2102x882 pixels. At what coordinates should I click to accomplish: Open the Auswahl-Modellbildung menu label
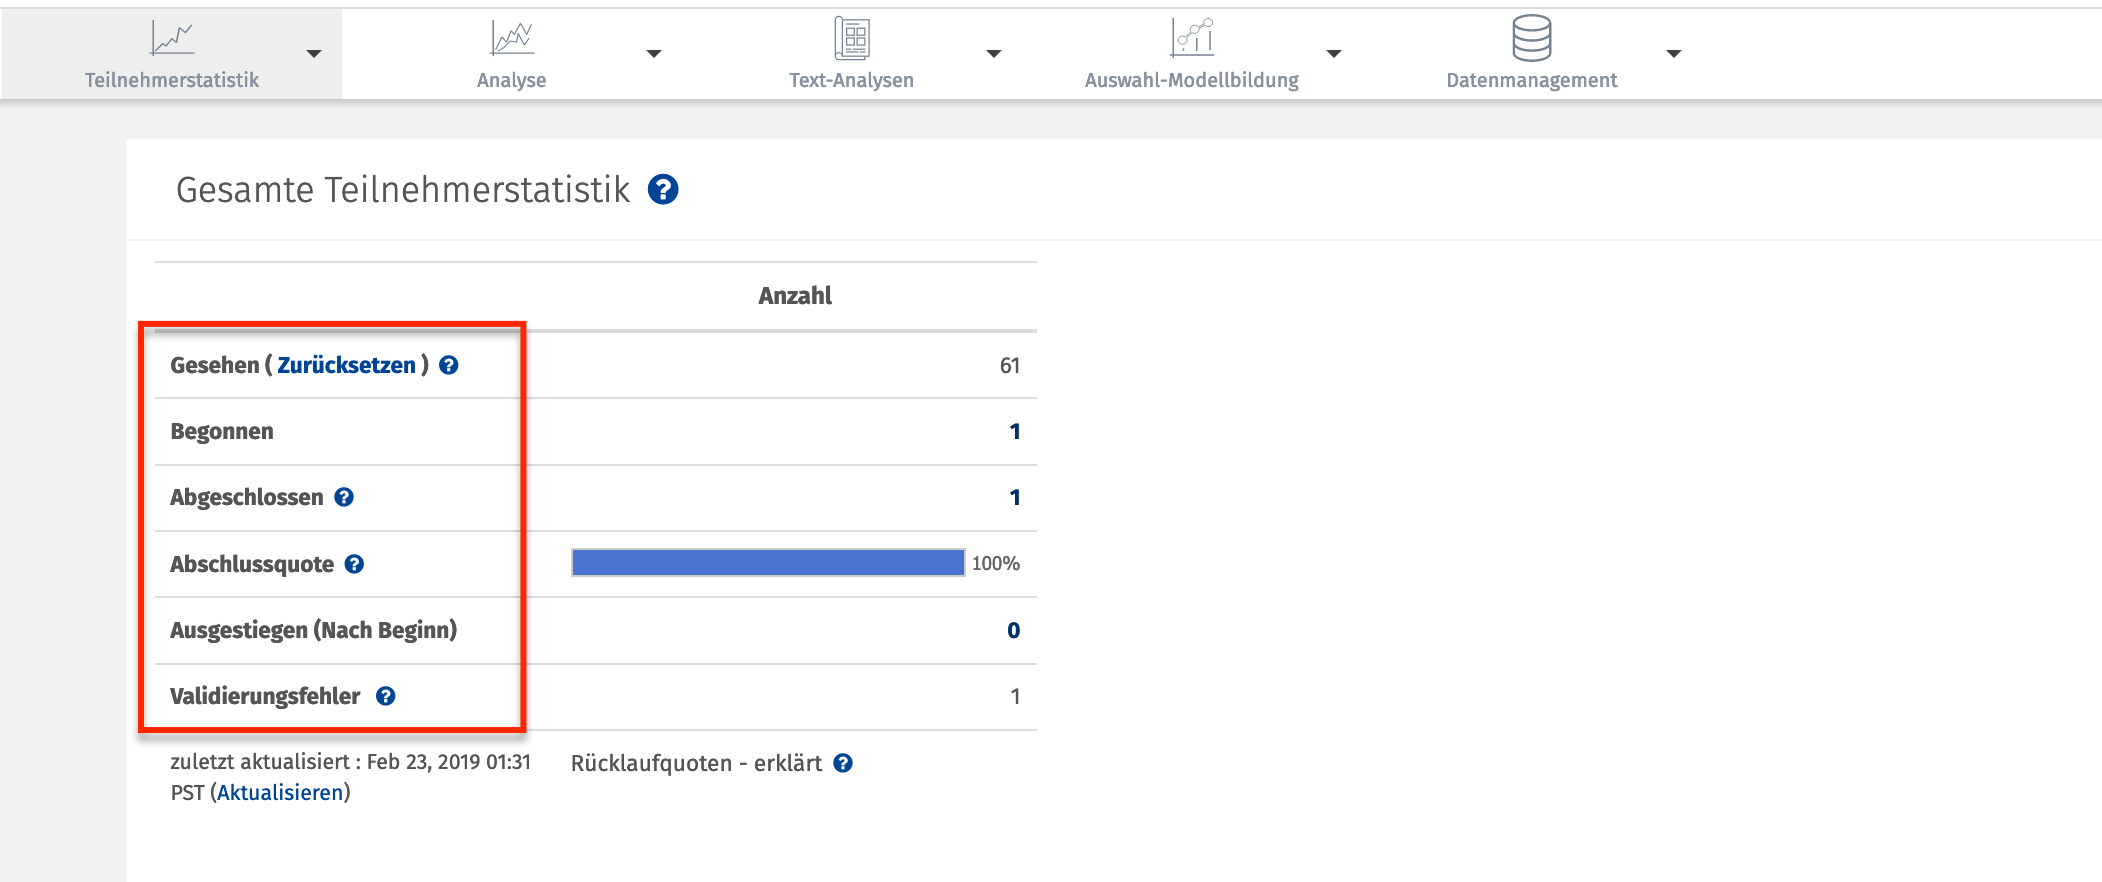coord(1191,81)
